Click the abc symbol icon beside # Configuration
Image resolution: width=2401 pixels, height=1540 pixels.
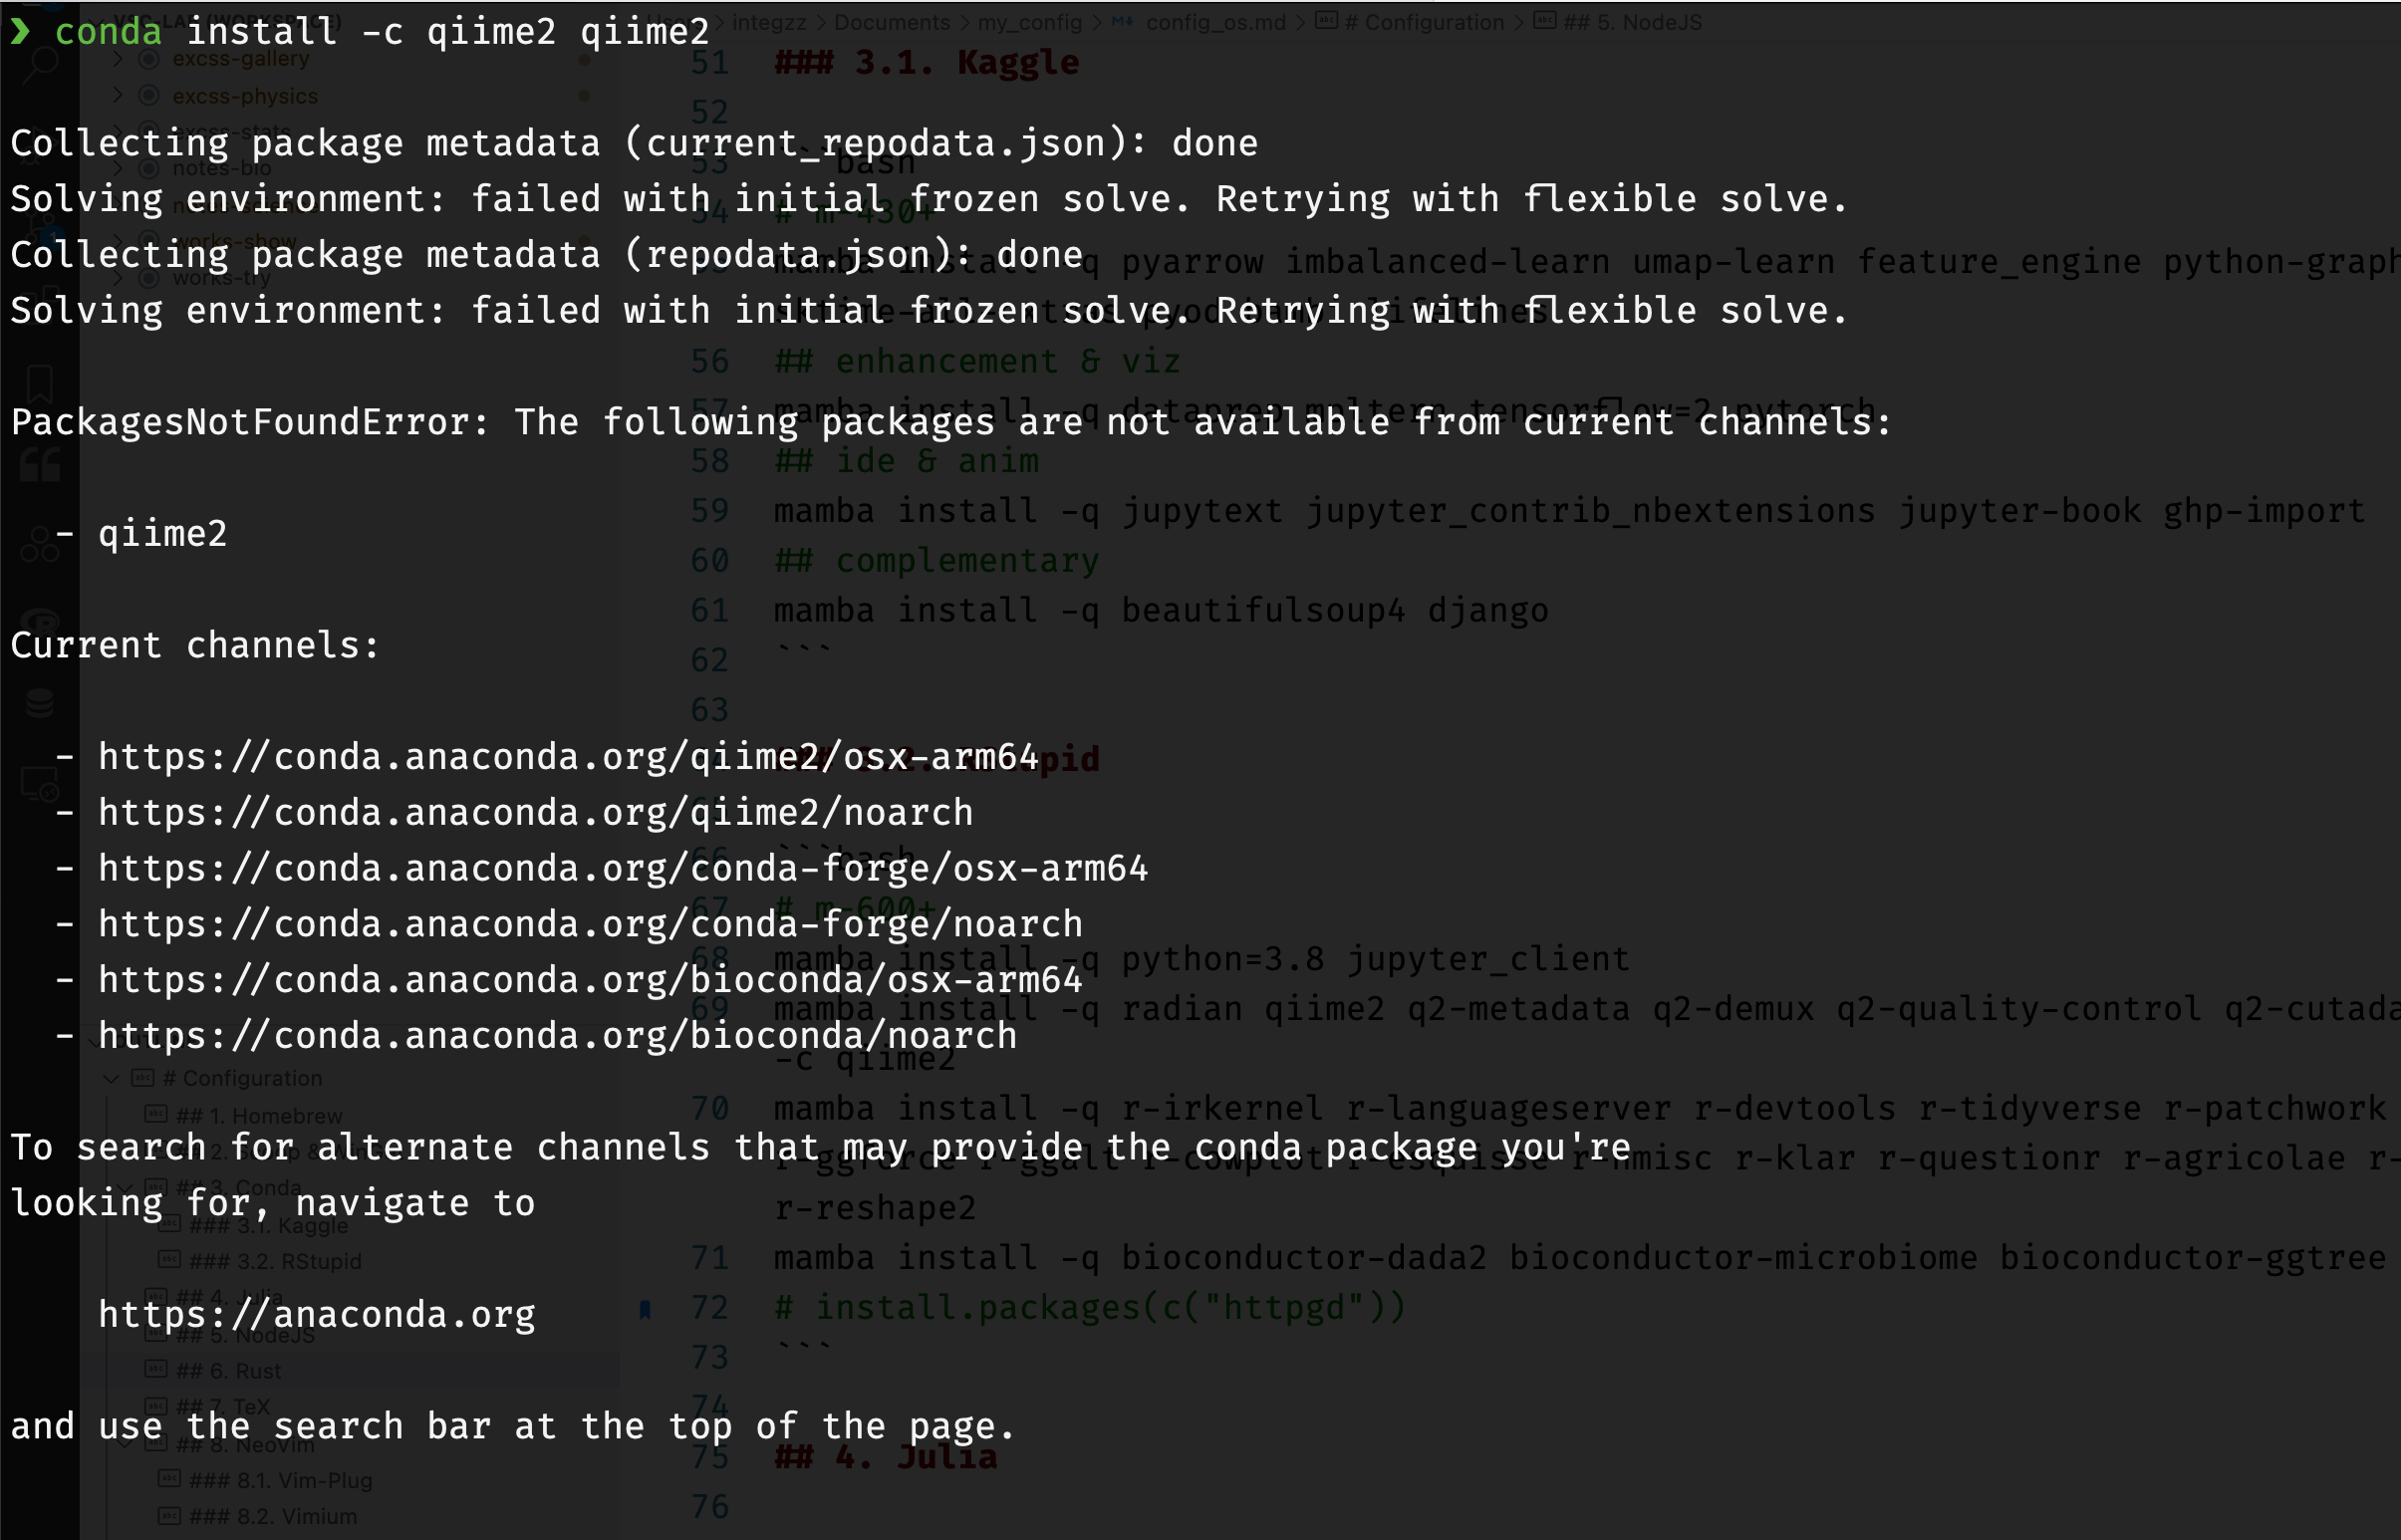pyautogui.click(x=144, y=1079)
